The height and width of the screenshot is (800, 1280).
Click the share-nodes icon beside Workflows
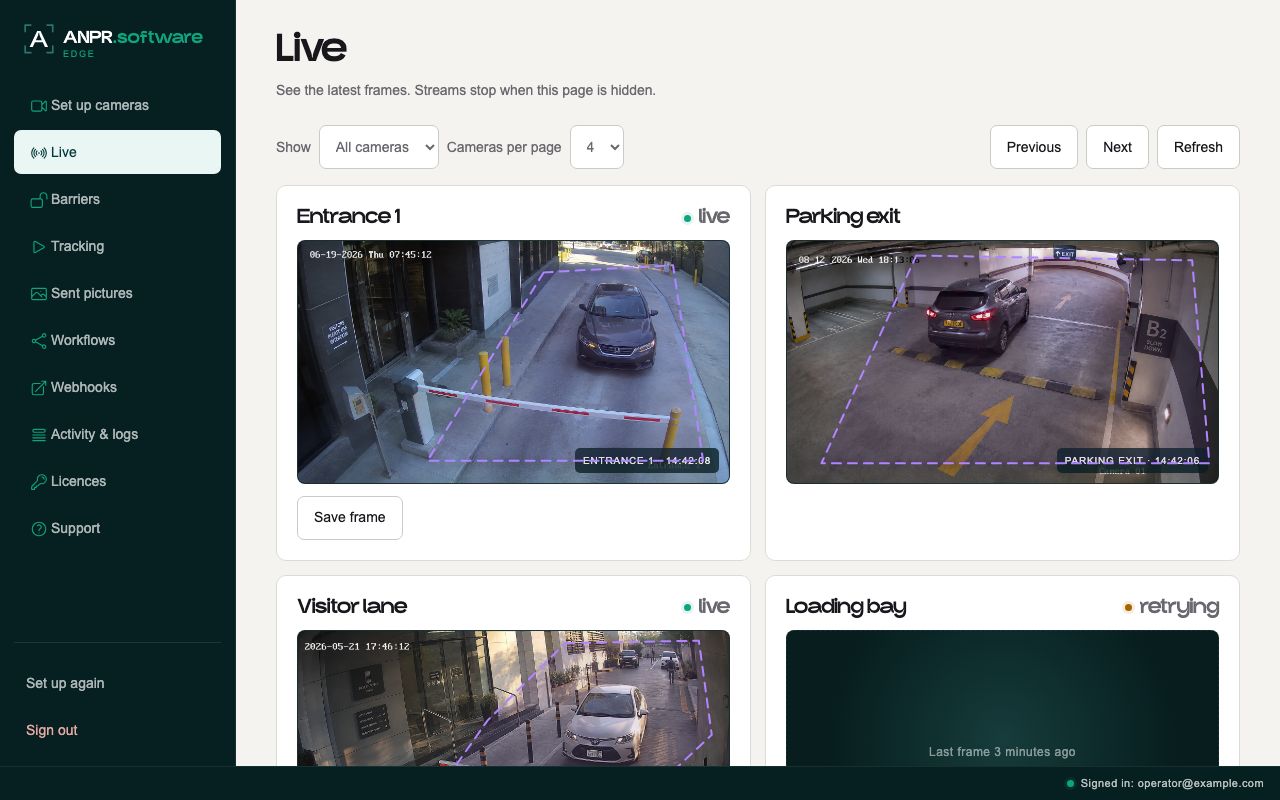(39, 341)
